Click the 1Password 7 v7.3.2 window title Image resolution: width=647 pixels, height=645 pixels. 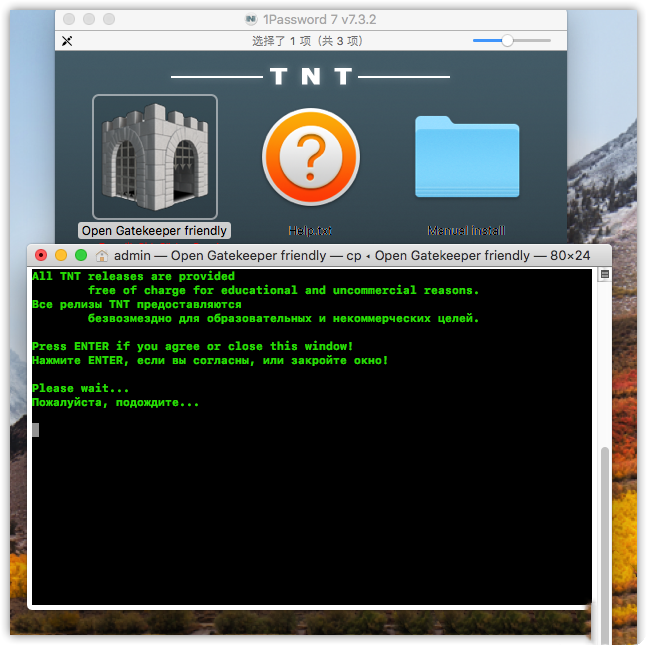pyautogui.click(x=319, y=19)
